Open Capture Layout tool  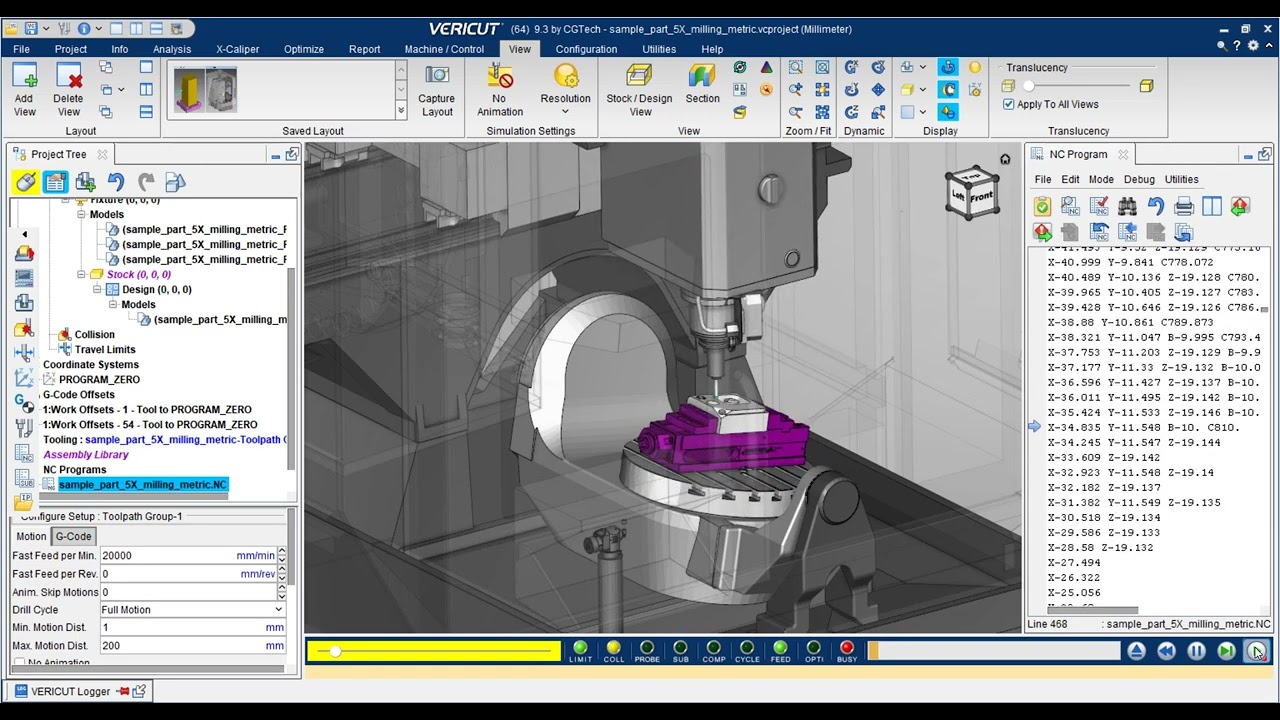436,90
